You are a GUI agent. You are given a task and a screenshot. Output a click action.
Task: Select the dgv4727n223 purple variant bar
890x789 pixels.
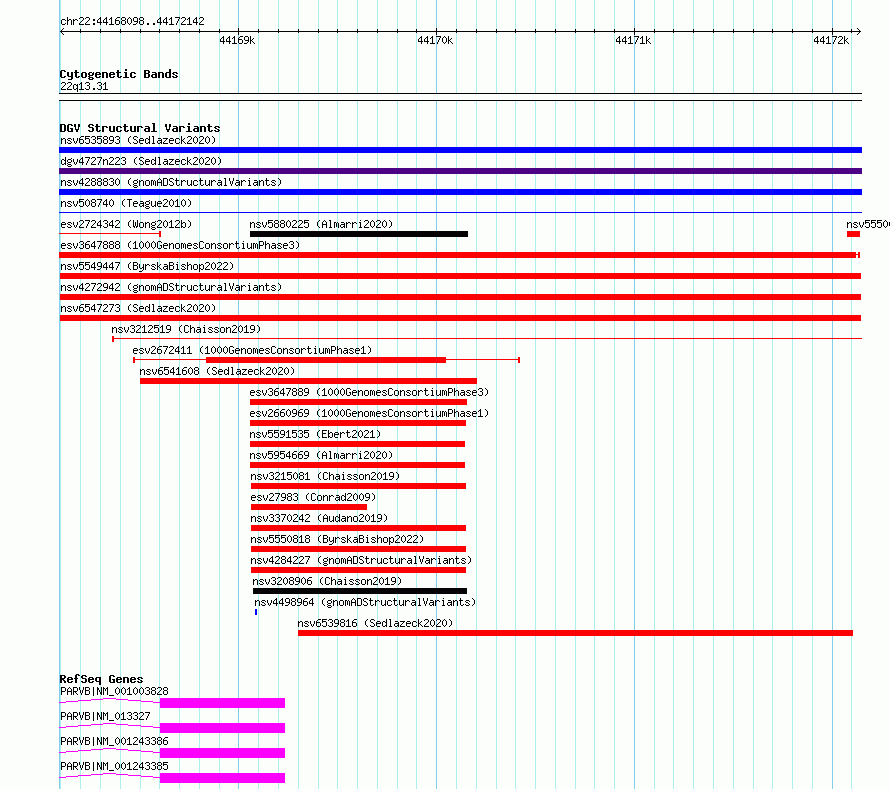(x=460, y=171)
